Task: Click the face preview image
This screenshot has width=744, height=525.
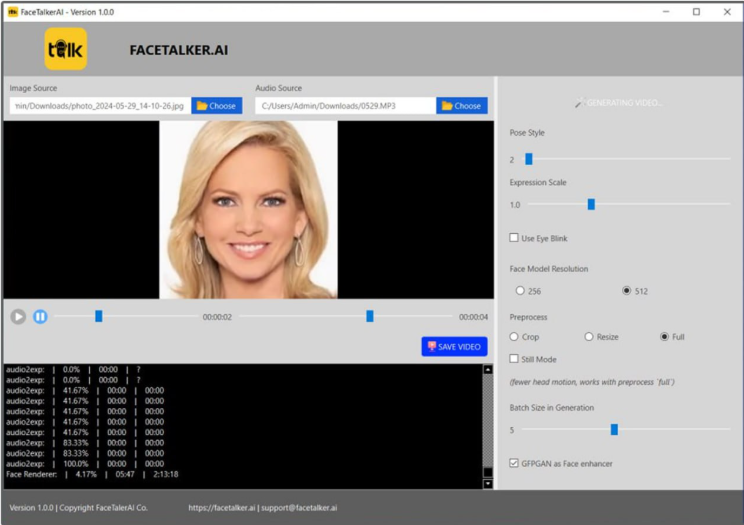Action: pyautogui.click(x=248, y=209)
